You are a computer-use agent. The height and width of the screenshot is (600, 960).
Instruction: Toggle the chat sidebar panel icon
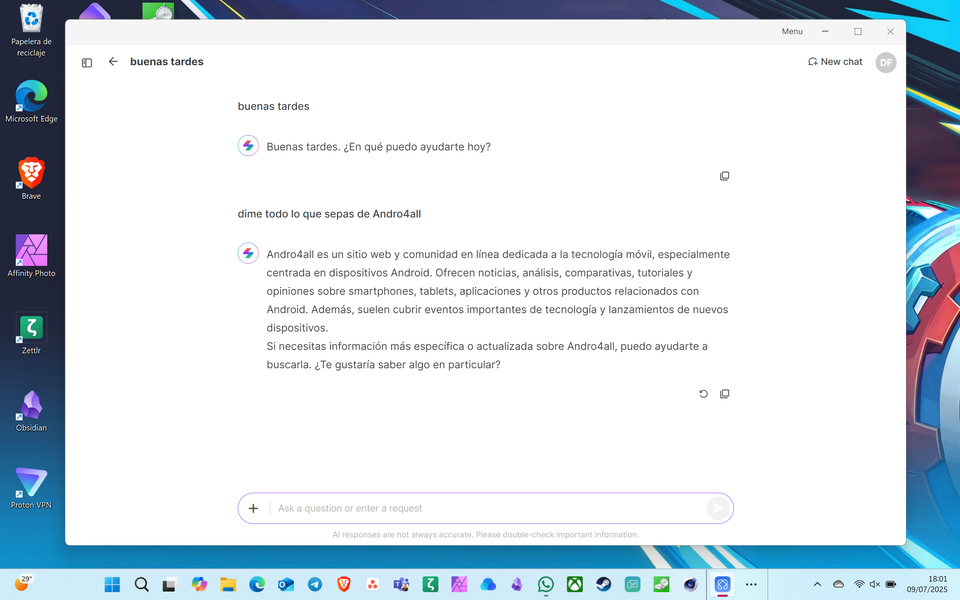[x=87, y=62]
